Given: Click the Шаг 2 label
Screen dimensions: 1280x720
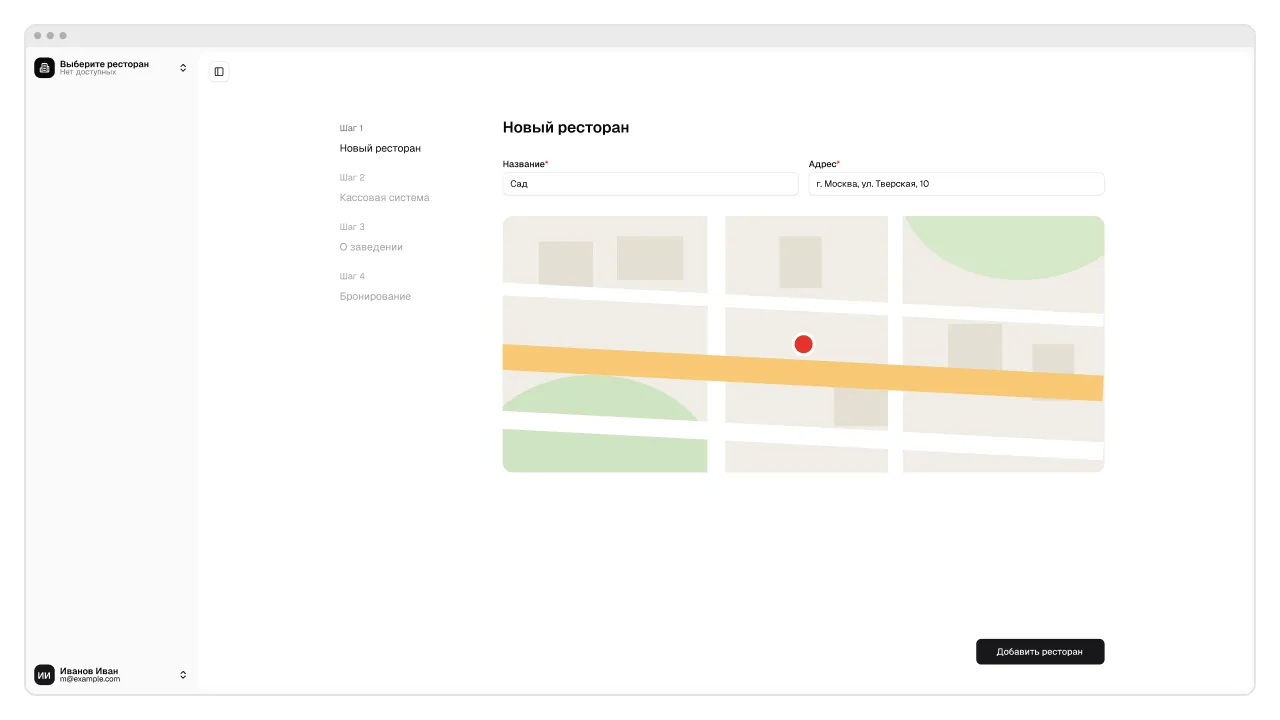Looking at the screenshot, I should tap(352, 177).
